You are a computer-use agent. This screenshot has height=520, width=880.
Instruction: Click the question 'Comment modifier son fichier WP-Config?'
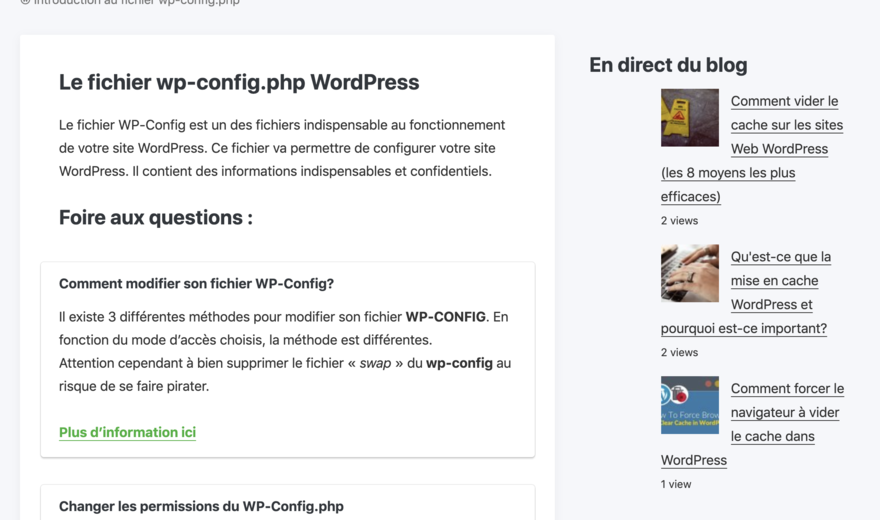196,284
